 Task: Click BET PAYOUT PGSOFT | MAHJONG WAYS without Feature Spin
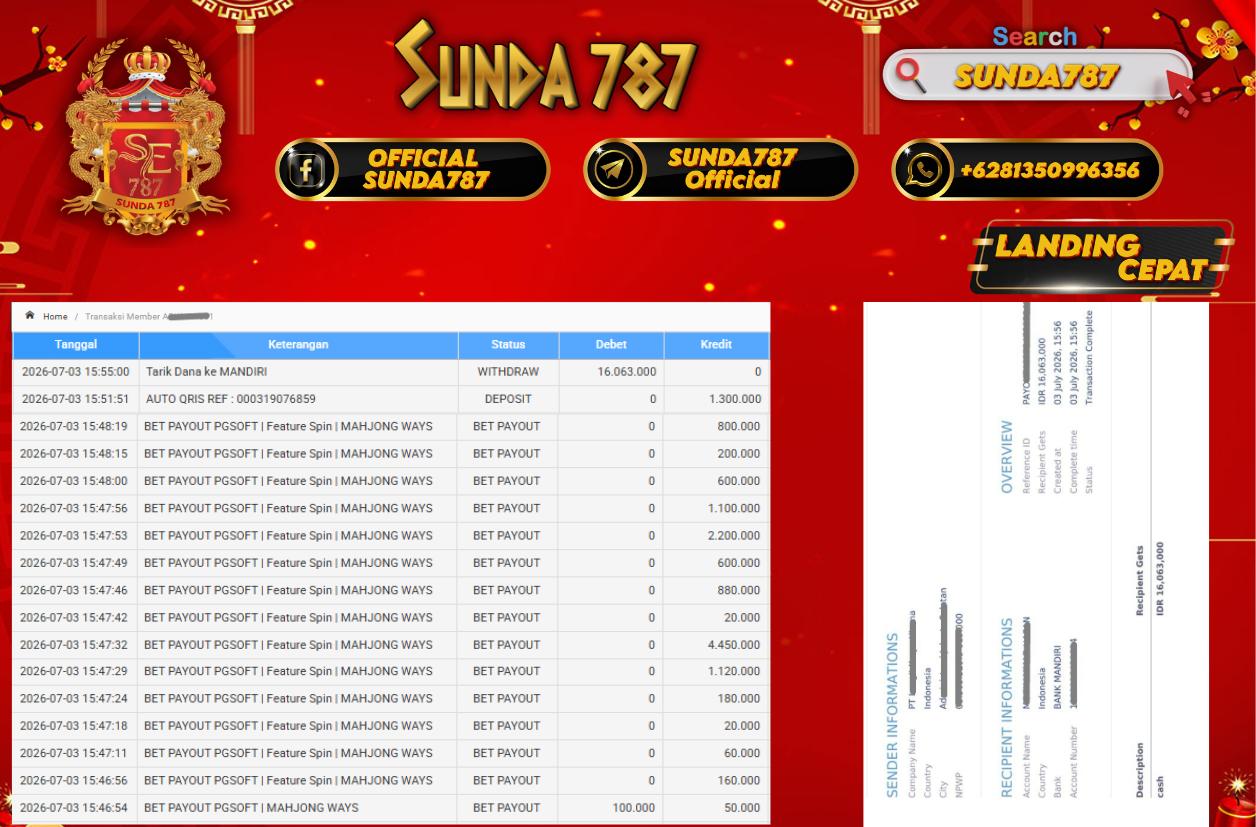(251, 808)
